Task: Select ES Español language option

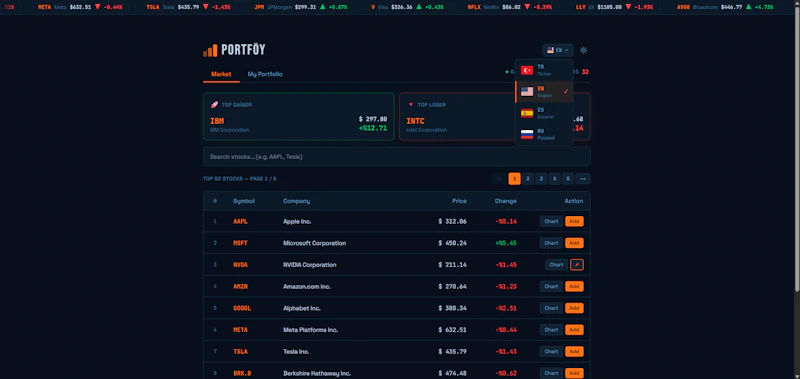Action: [544, 113]
